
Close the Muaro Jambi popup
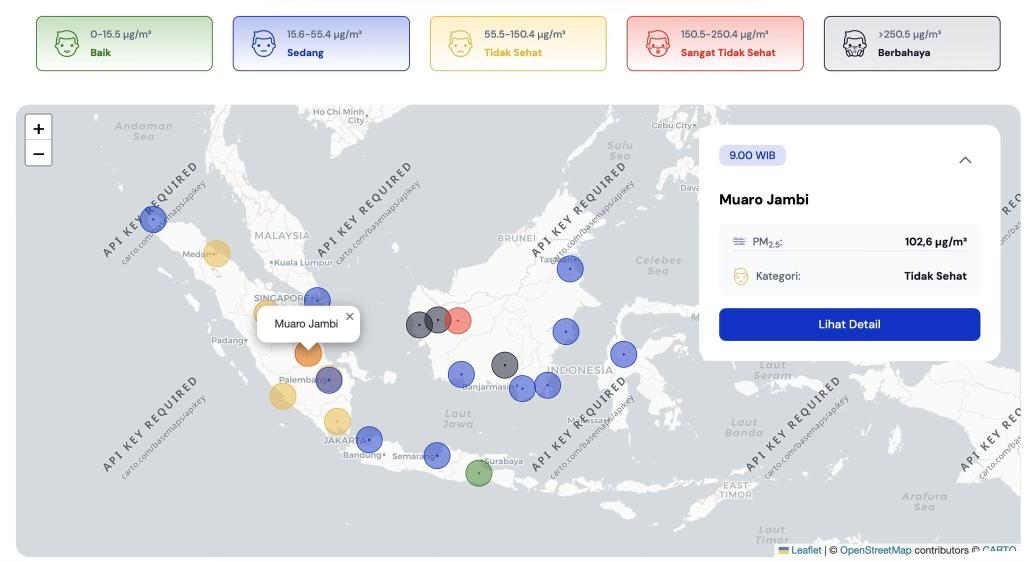[x=349, y=317]
